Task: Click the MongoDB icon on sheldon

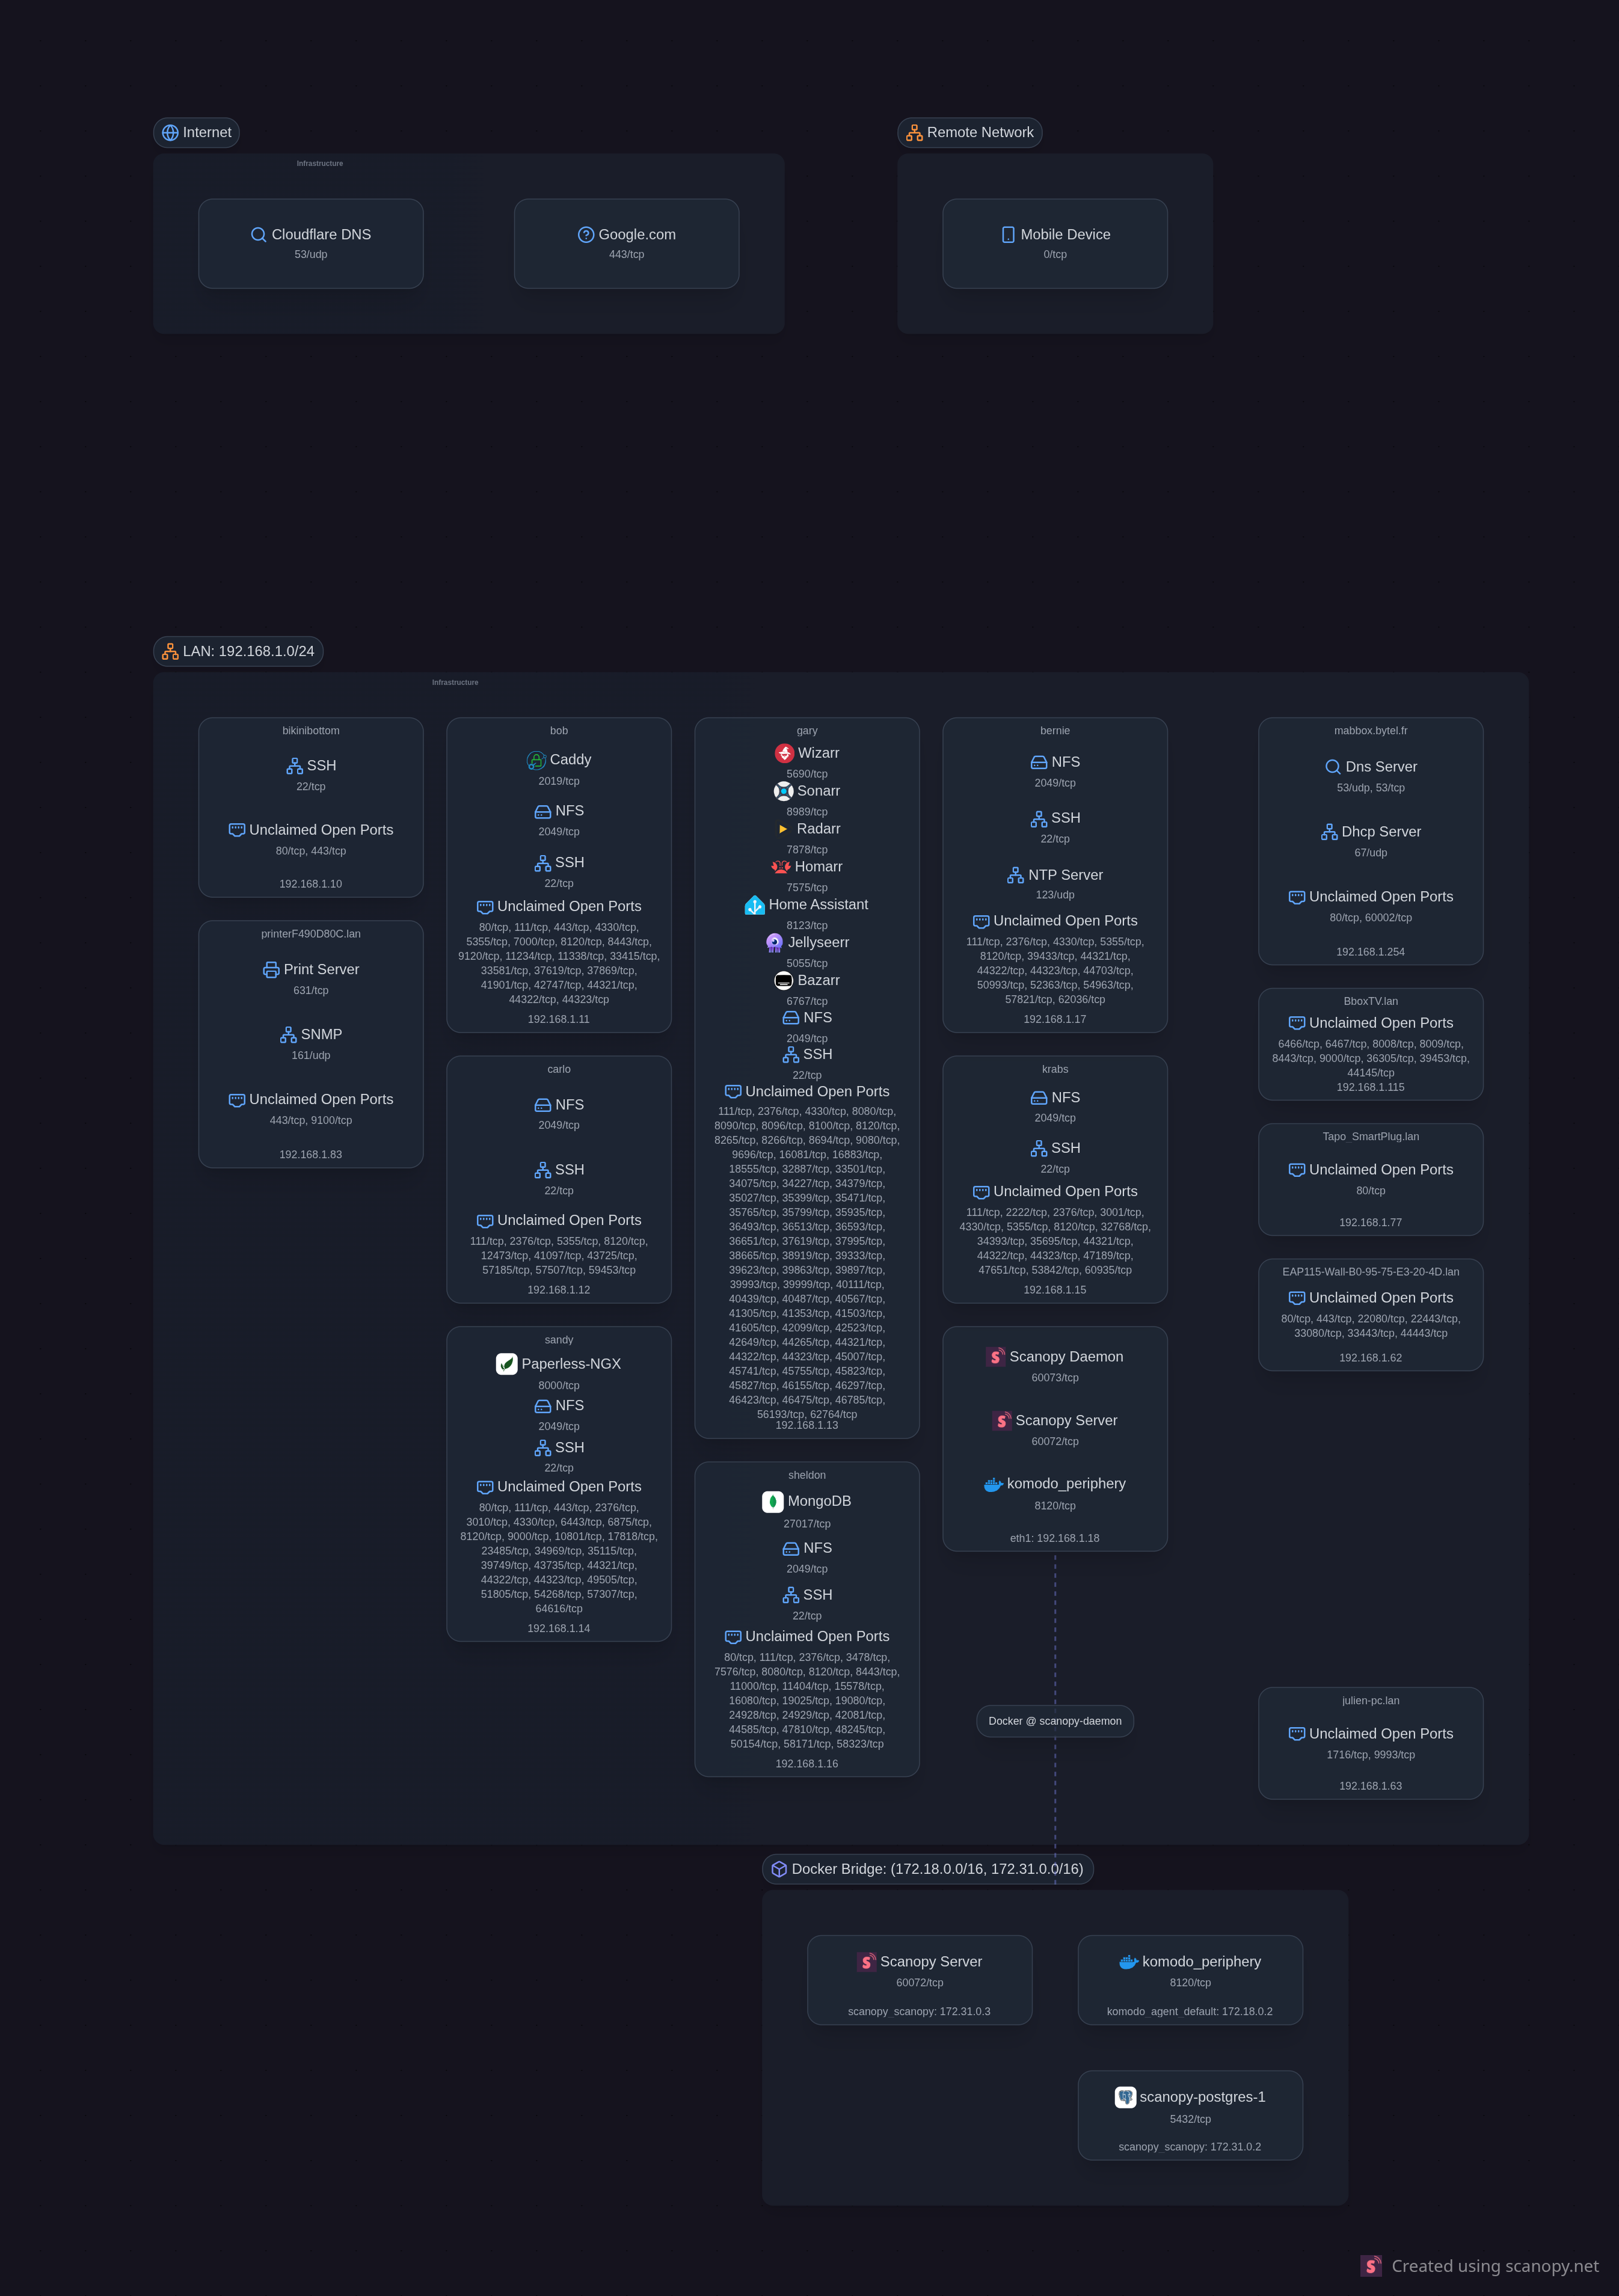Action: tap(772, 1501)
